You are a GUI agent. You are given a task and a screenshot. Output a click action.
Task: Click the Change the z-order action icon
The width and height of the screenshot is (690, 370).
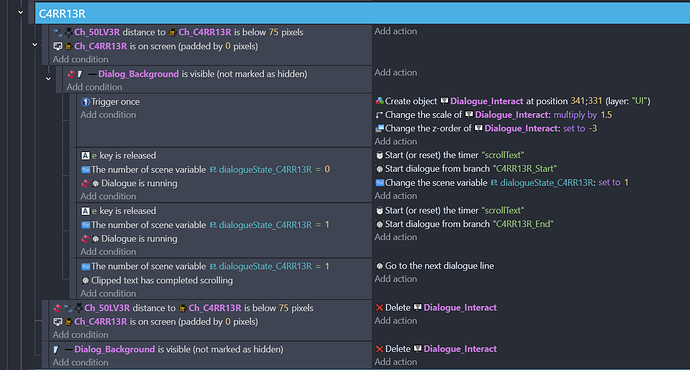point(379,128)
